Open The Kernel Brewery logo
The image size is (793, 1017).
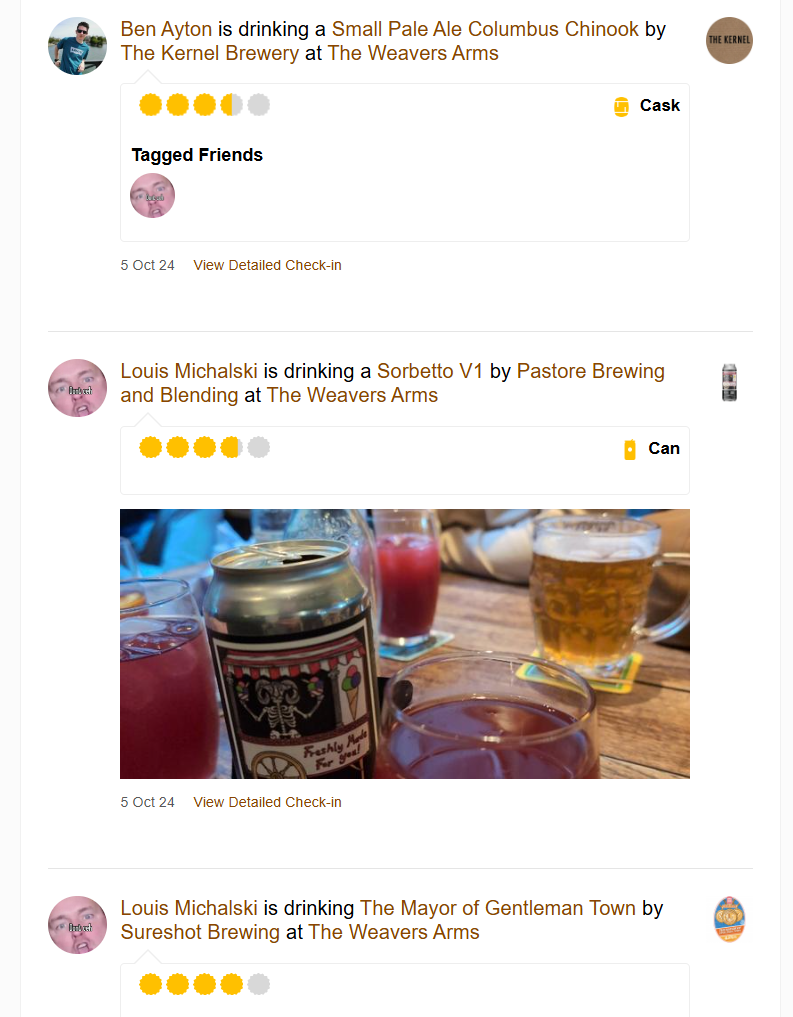coord(729,41)
